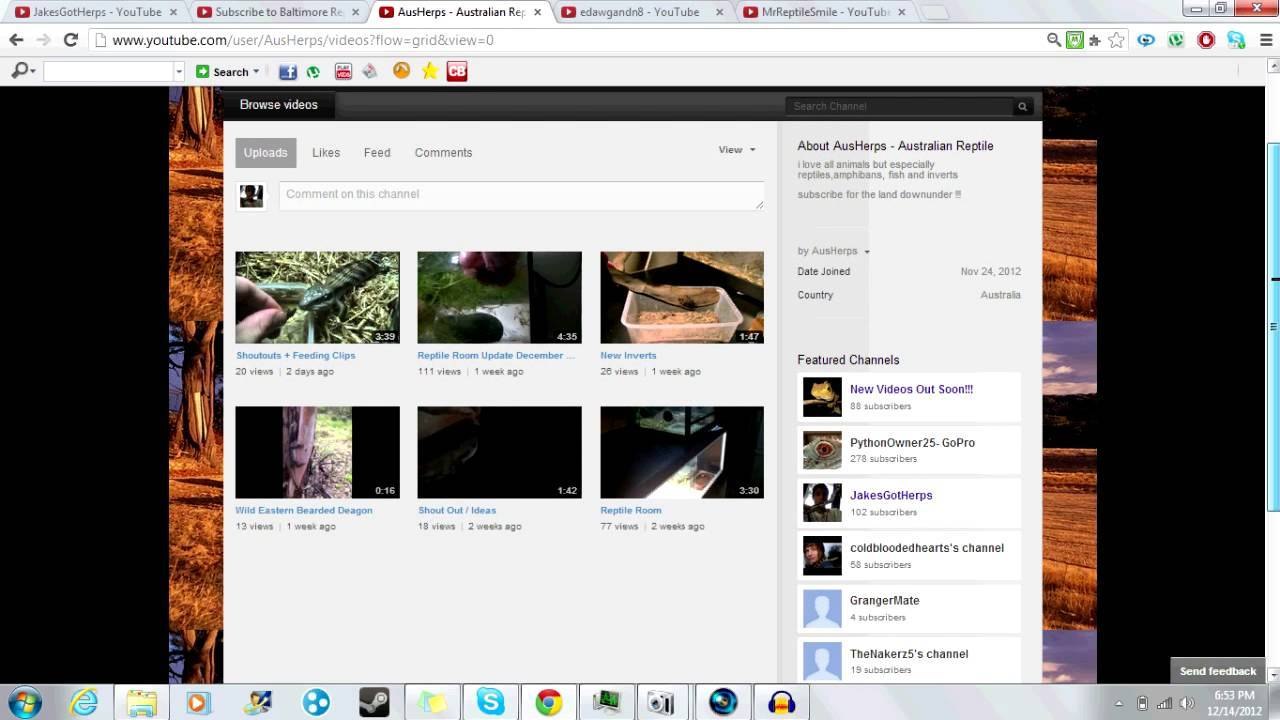The width and height of the screenshot is (1280, 720).
Task: Open Internet Explorer from the taskbar
Action: pyautogui.click(x=84, y=702)
